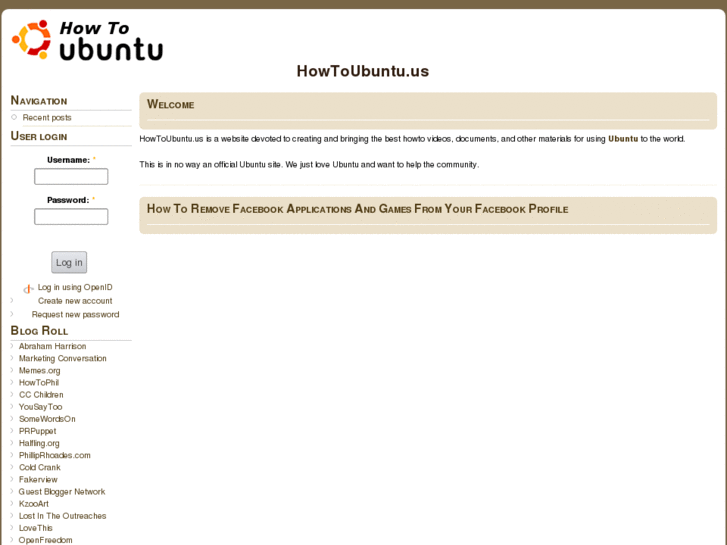Click the Blog Roll heading

(x=39, y=331)
